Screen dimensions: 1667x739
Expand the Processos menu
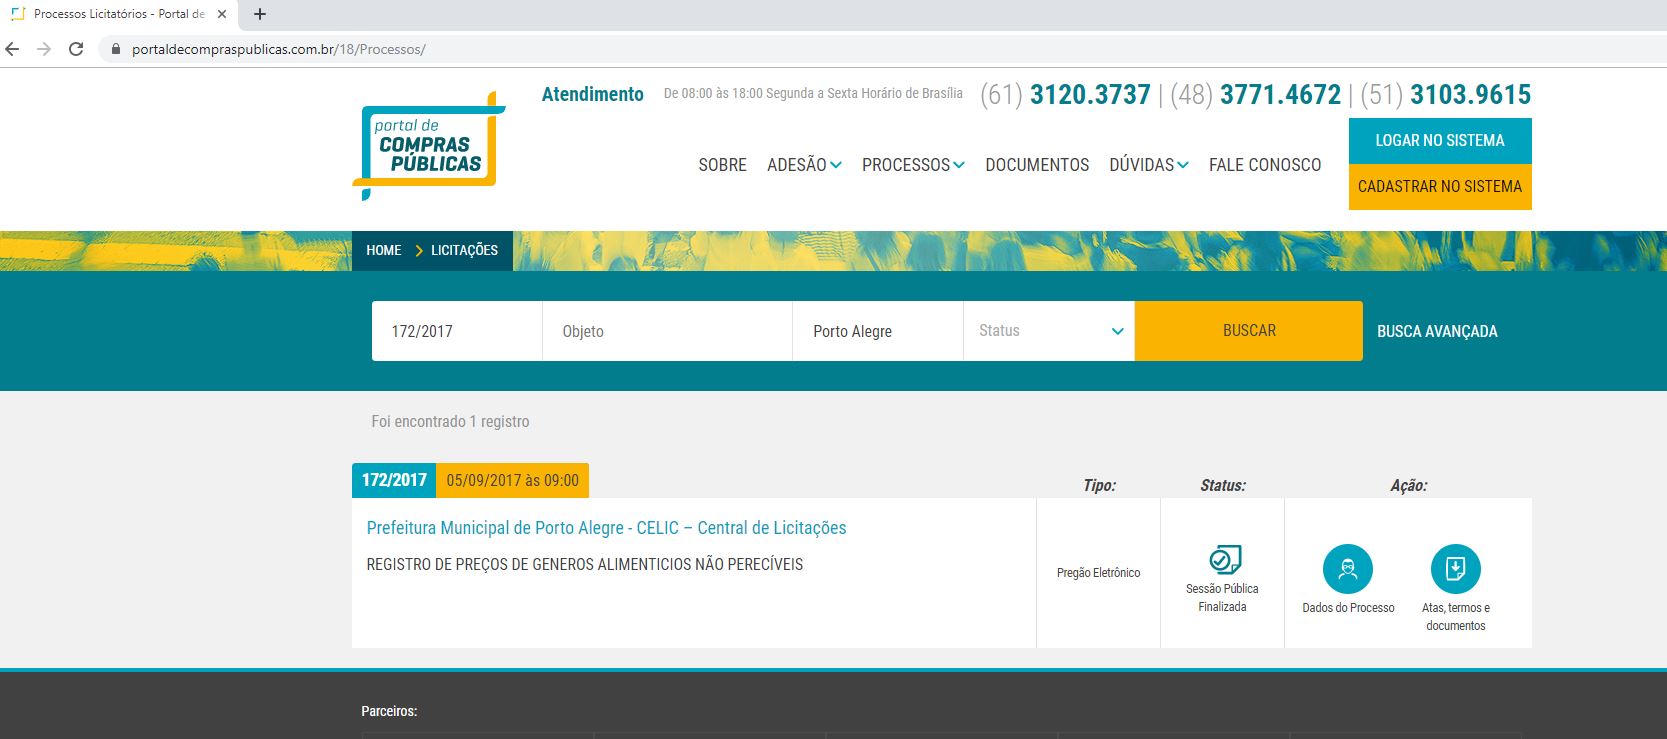pyautogui.click(x=913, y=165)
